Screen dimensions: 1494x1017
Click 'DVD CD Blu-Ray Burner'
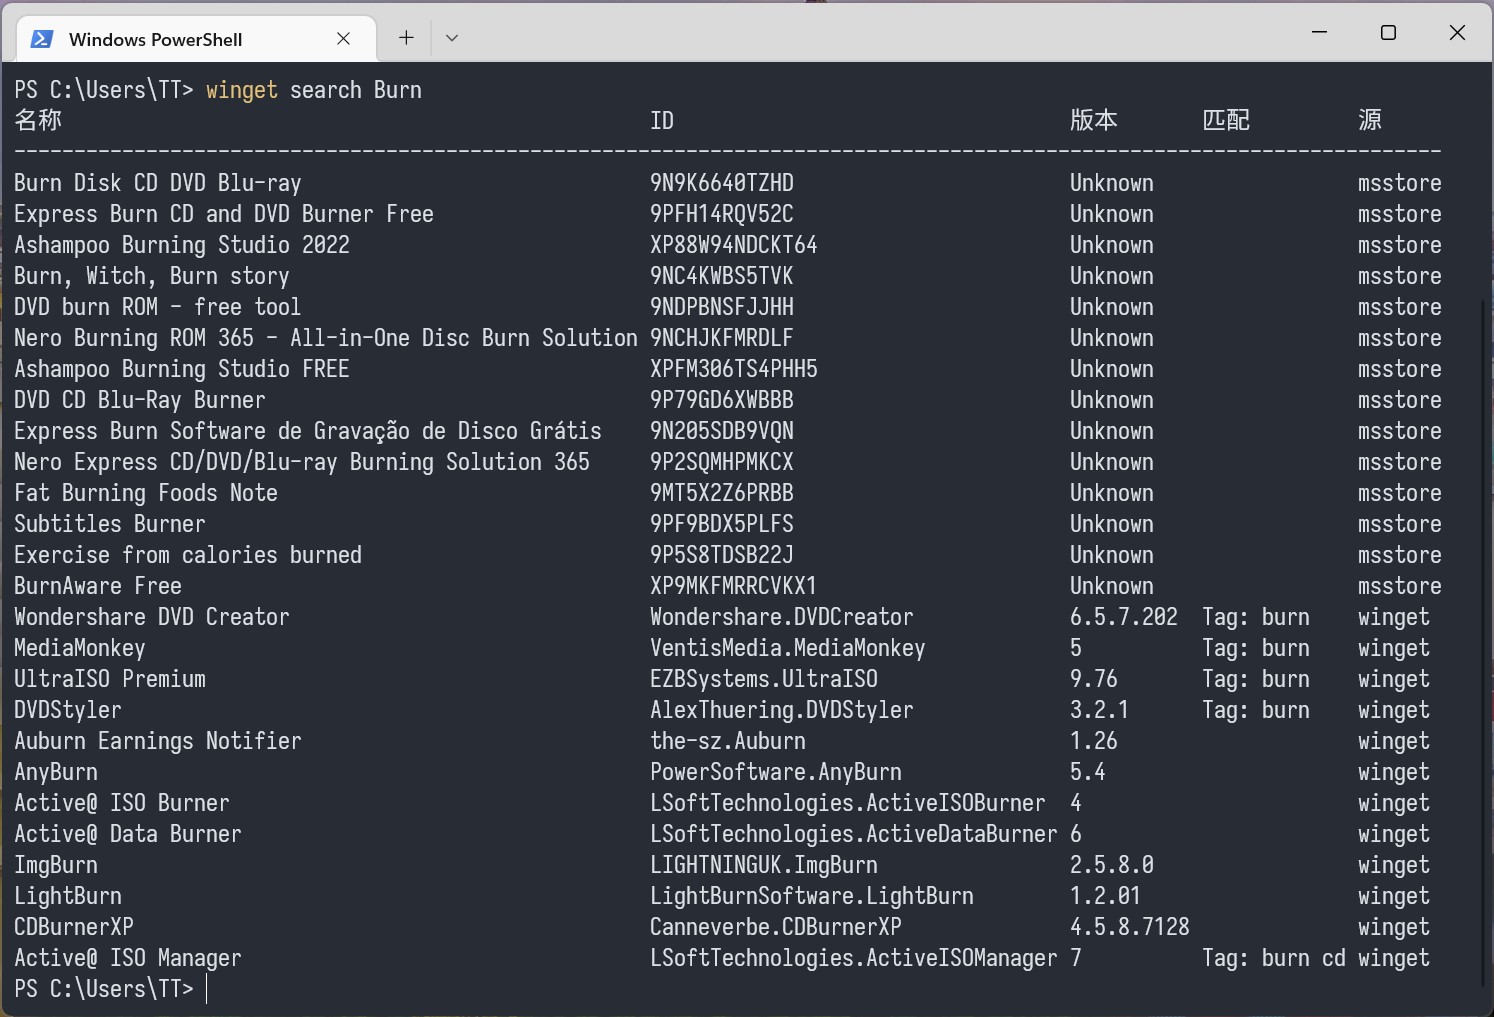click(140, 400)
